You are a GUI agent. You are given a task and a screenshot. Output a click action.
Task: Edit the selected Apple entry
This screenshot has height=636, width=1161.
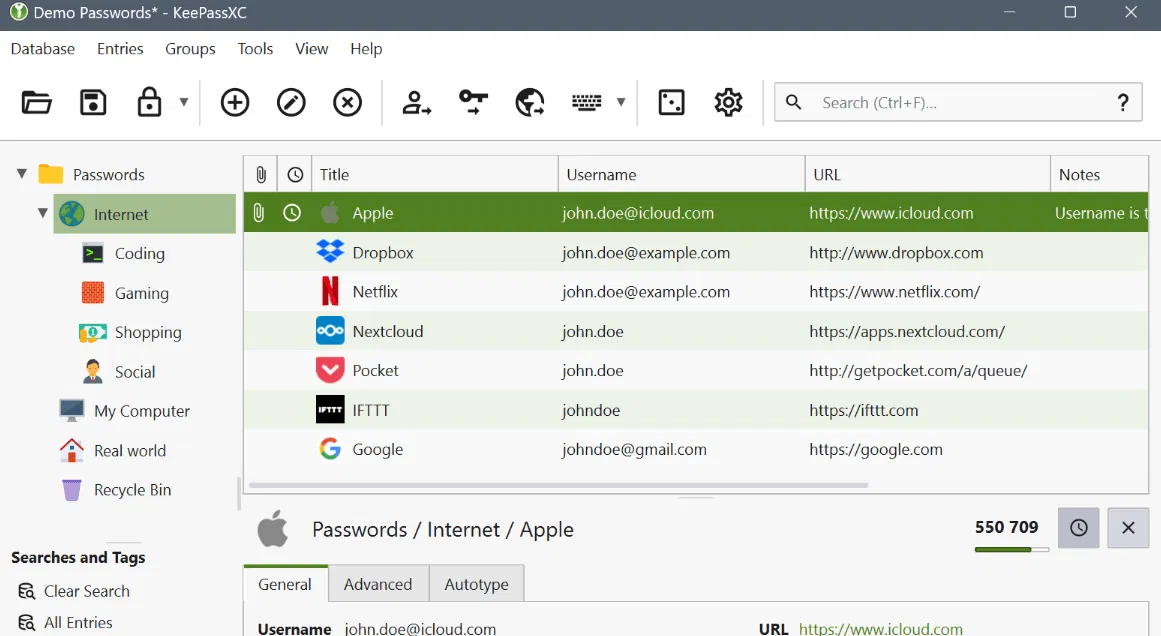[x=291, y=102]
